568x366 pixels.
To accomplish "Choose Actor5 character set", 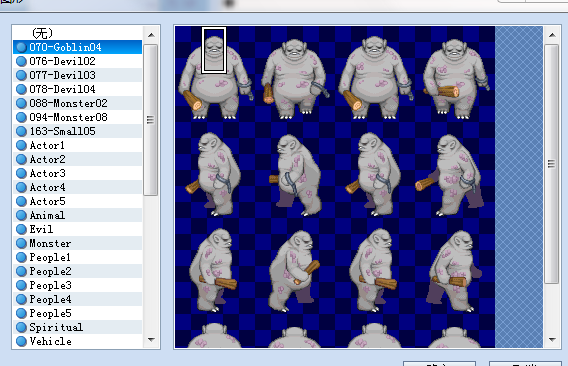I will pyautogui.click(x=78, y=201).
